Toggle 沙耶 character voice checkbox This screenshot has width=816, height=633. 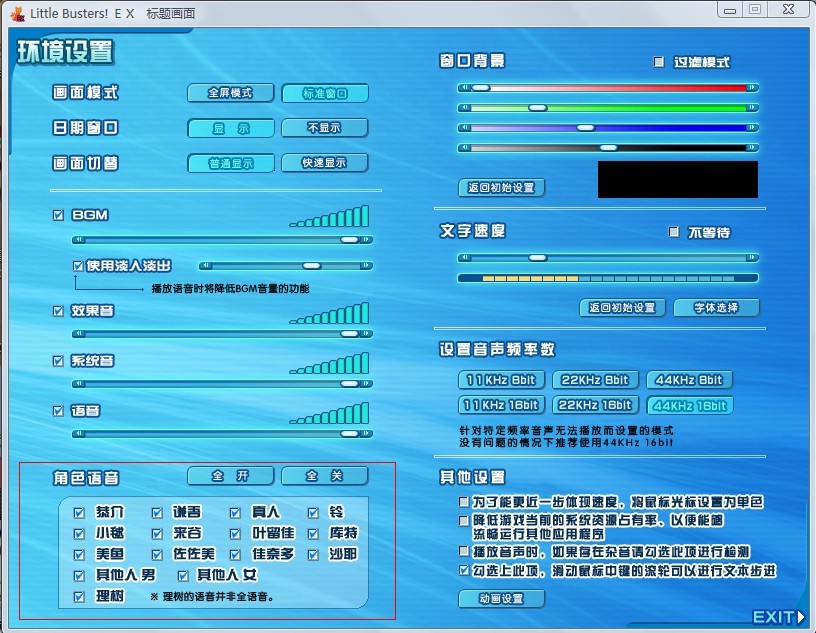pos(313,554)
